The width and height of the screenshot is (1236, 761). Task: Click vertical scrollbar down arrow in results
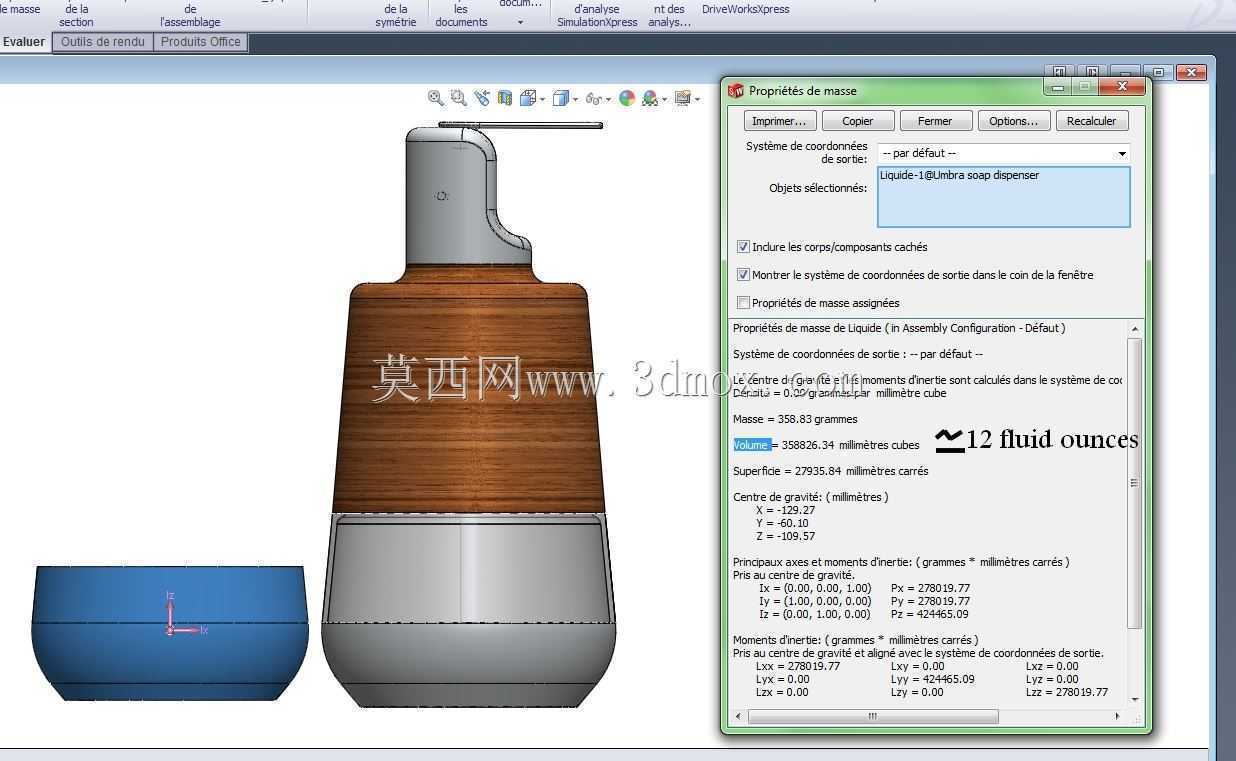coord(1135,699)
